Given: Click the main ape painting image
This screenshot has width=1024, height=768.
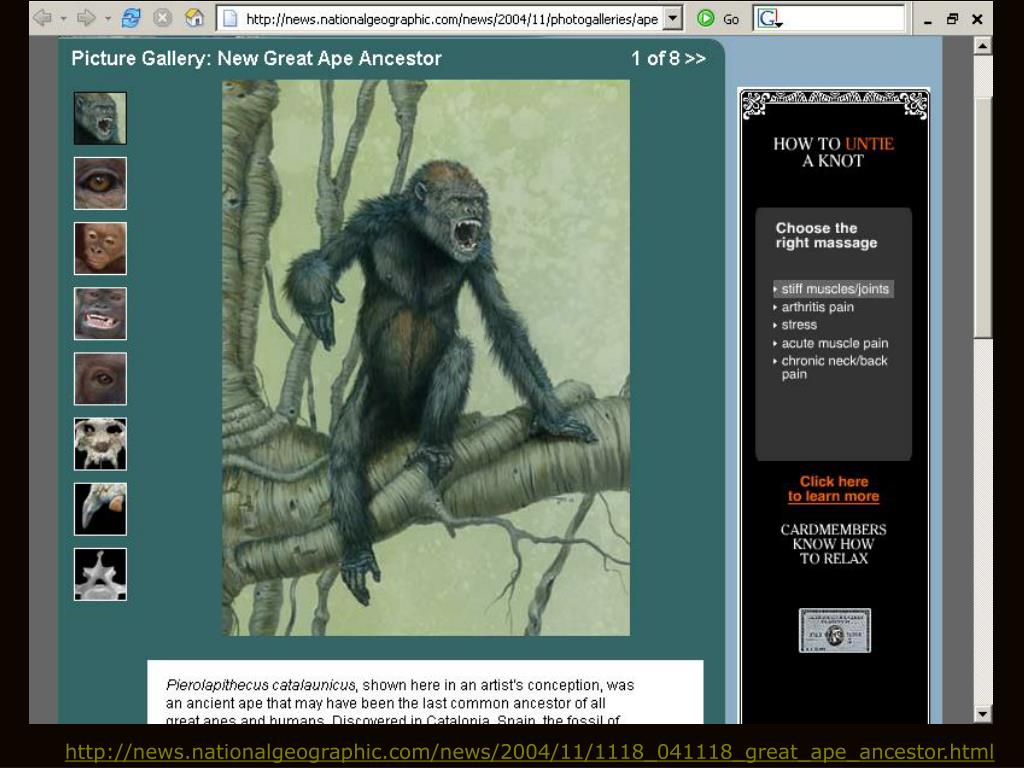Looking at the screenshot, I should click(426, 358).
